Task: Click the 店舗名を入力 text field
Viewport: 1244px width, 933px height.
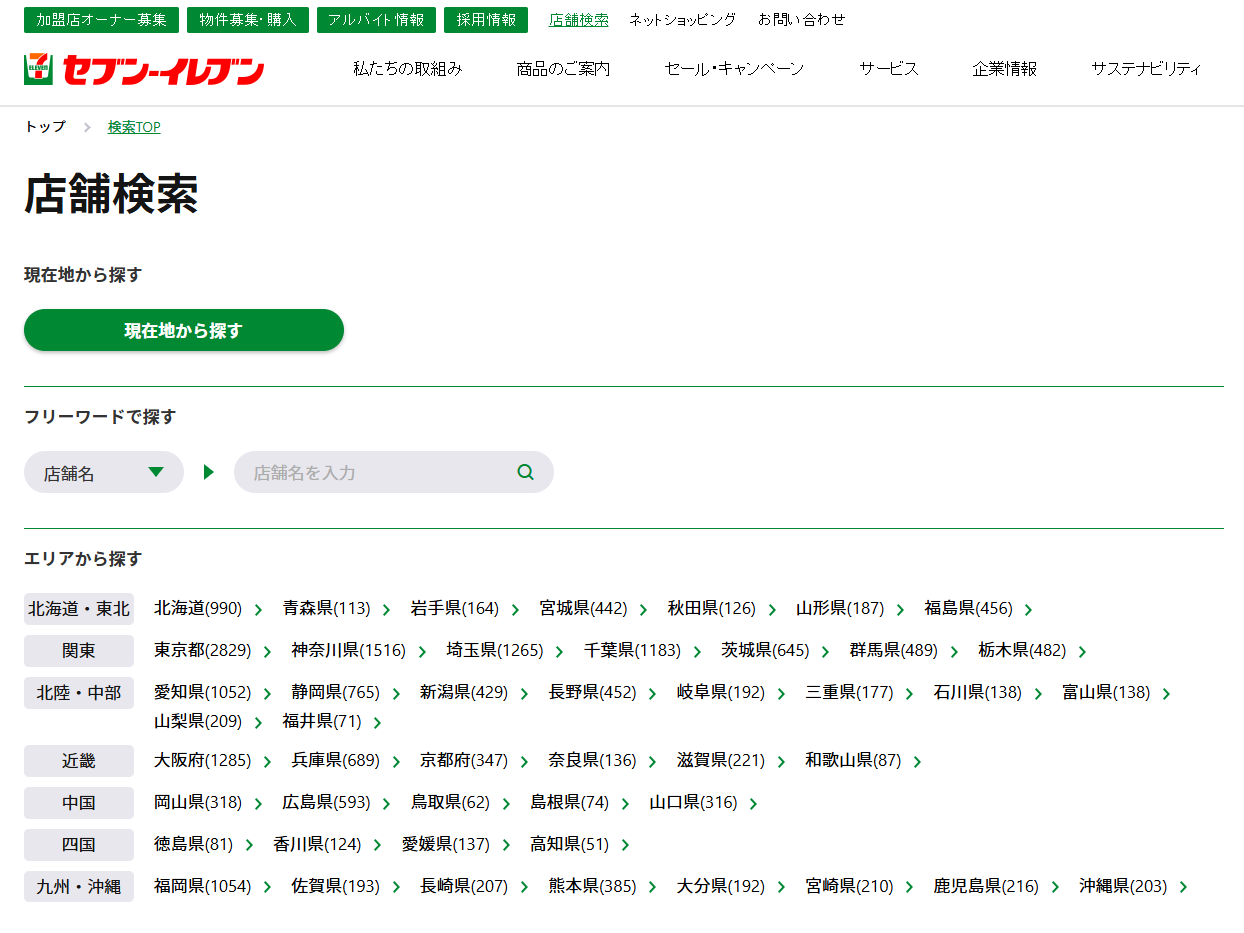Action: [x=394, y=472]
